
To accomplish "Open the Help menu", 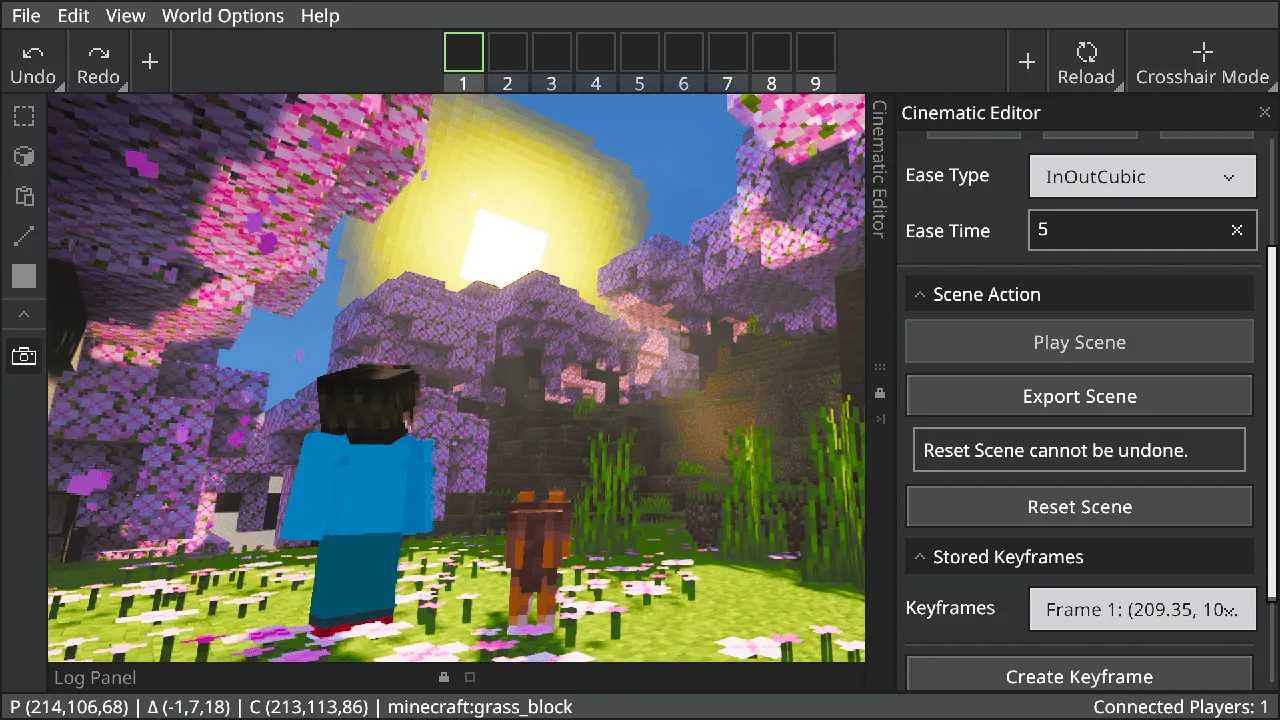I will 320,15.
